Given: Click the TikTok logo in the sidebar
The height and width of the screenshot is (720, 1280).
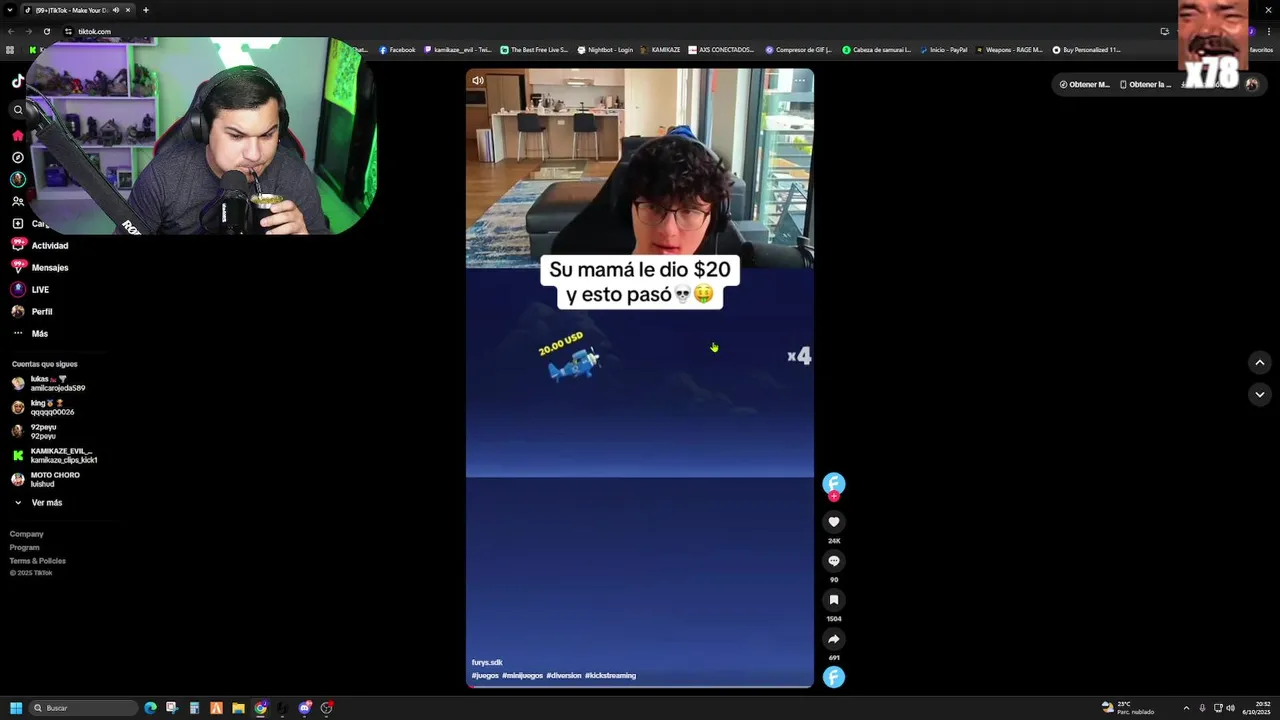Looking at the screenshot, I should pyautogui.click(x=17, y=82).
